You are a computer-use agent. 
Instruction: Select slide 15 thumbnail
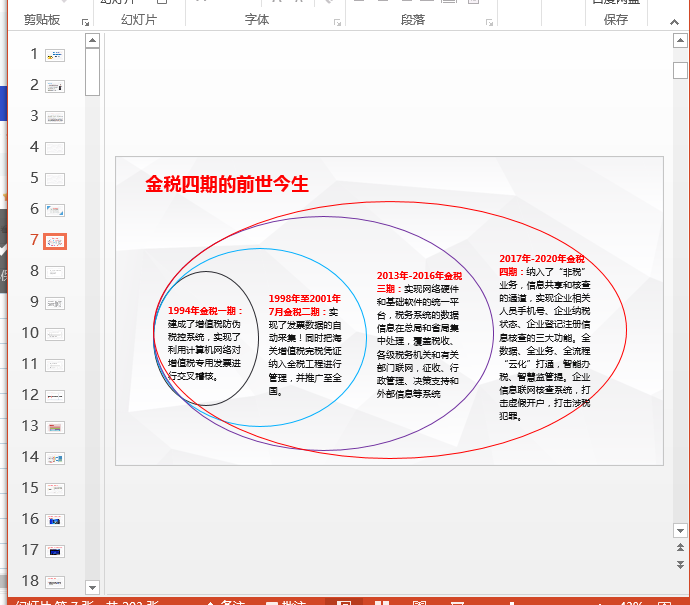[55, 489]
